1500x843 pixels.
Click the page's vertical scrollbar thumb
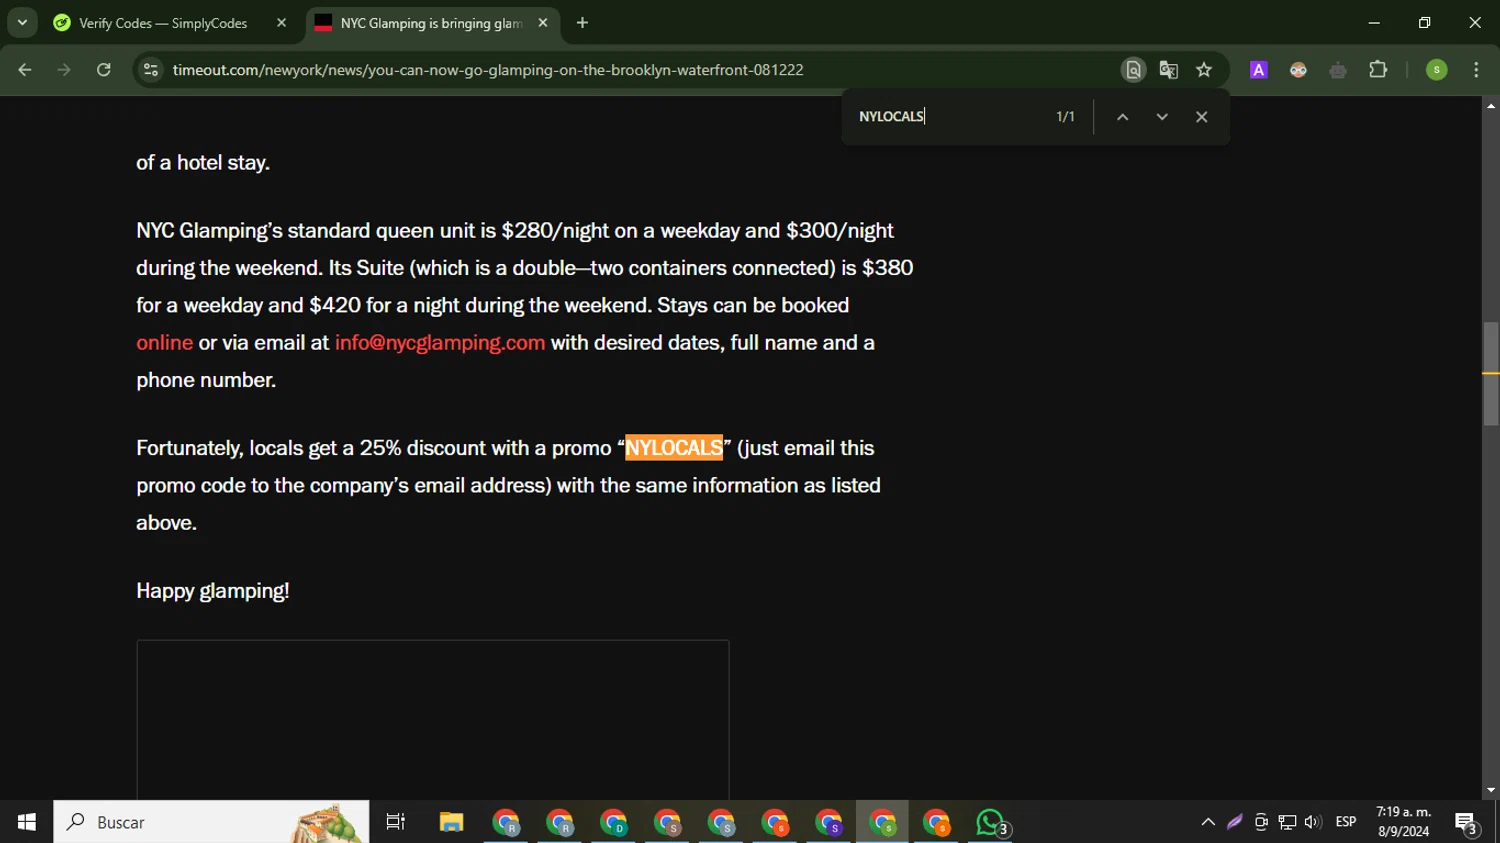(1491, 374)
